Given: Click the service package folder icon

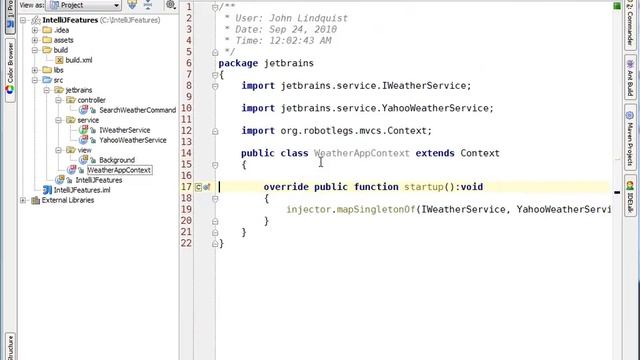Looking at the screenshot, I should [71, 120].
